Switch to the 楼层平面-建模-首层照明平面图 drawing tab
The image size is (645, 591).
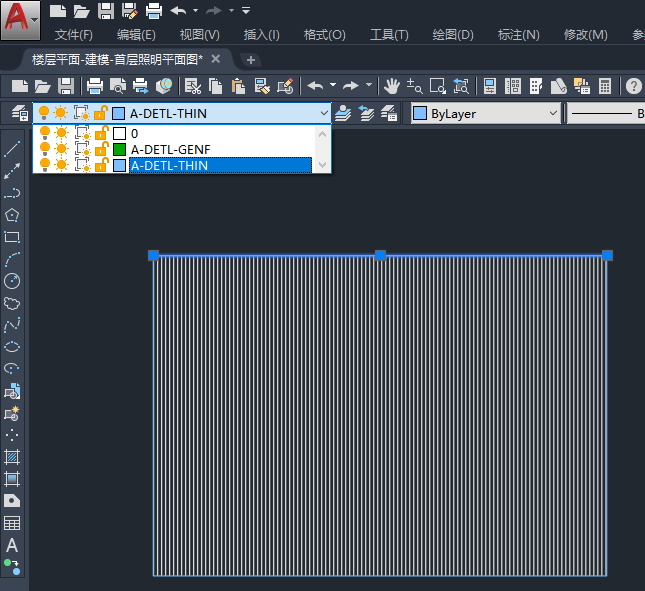(x=117, y=60)
